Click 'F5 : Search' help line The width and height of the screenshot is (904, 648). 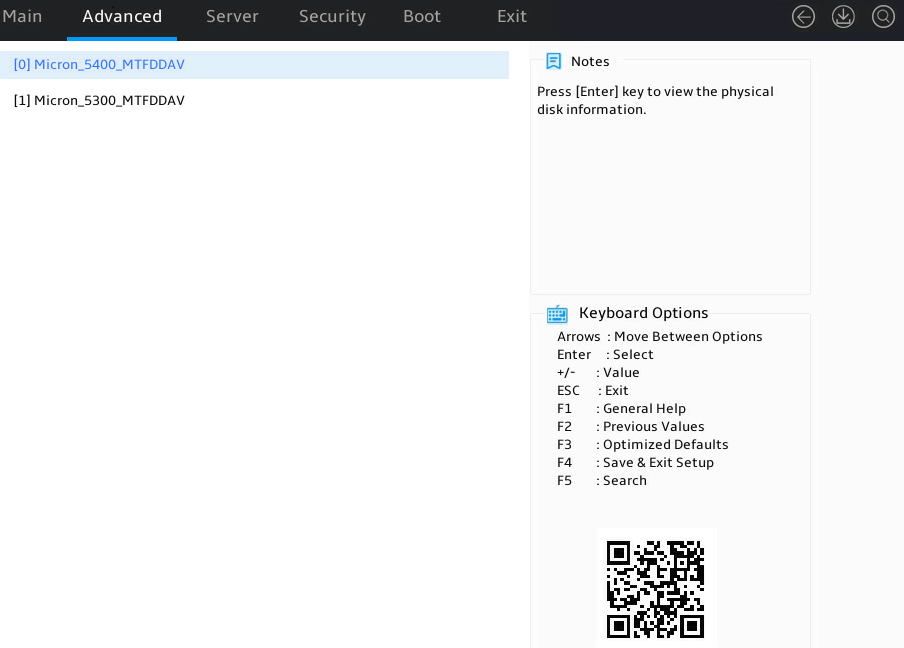click(601, 480)
